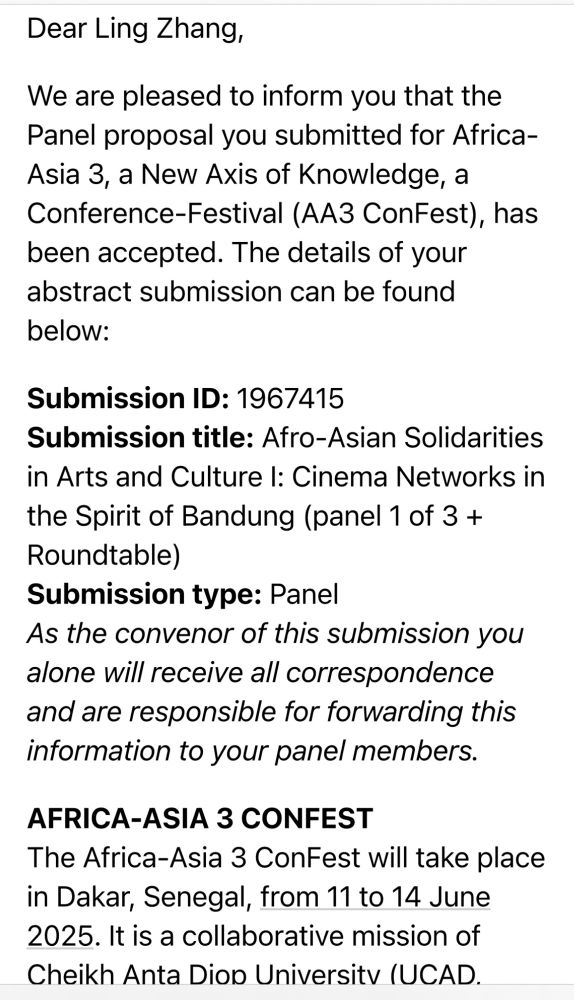Click the italic "information to your panel members" line
The width and height of the screenshot is (574, 1000).
pyautogui.click(x=253, y=751)
